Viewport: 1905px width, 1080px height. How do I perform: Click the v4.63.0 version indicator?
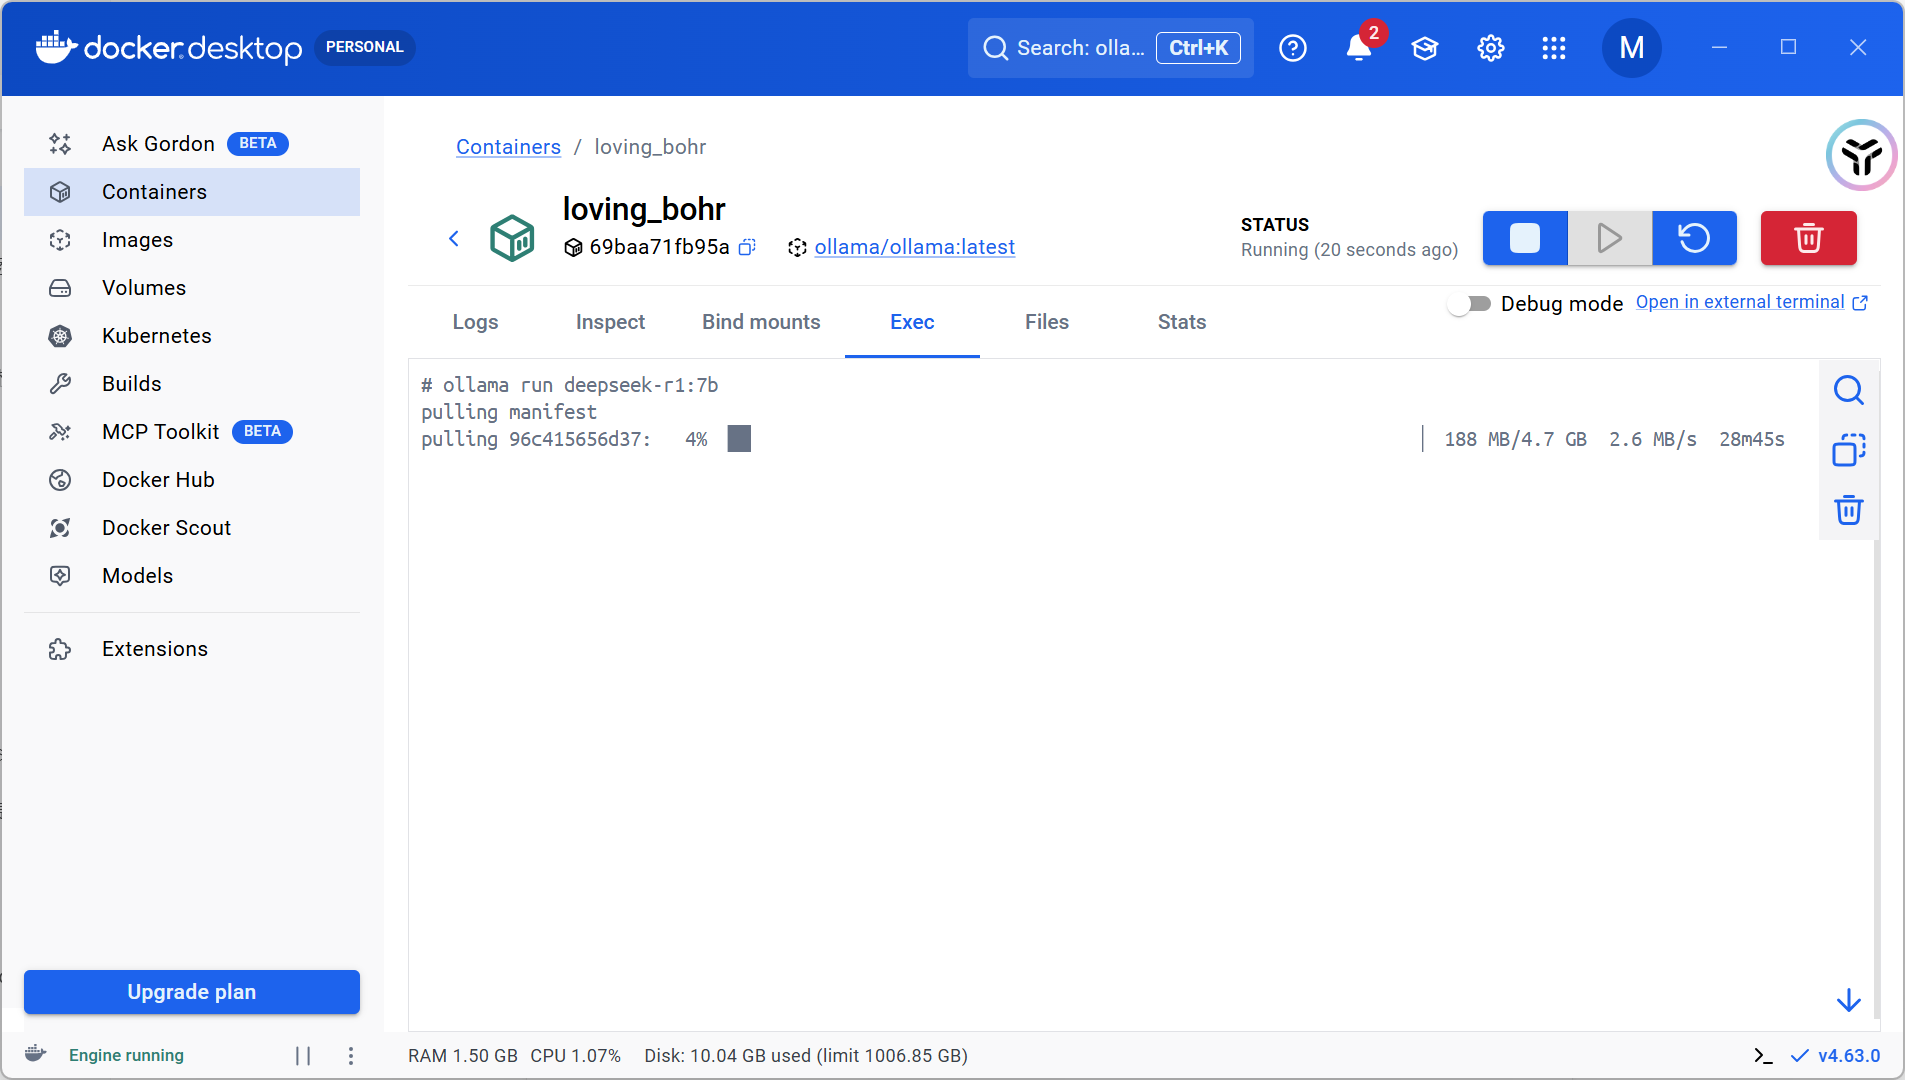click(1836, 1056)
